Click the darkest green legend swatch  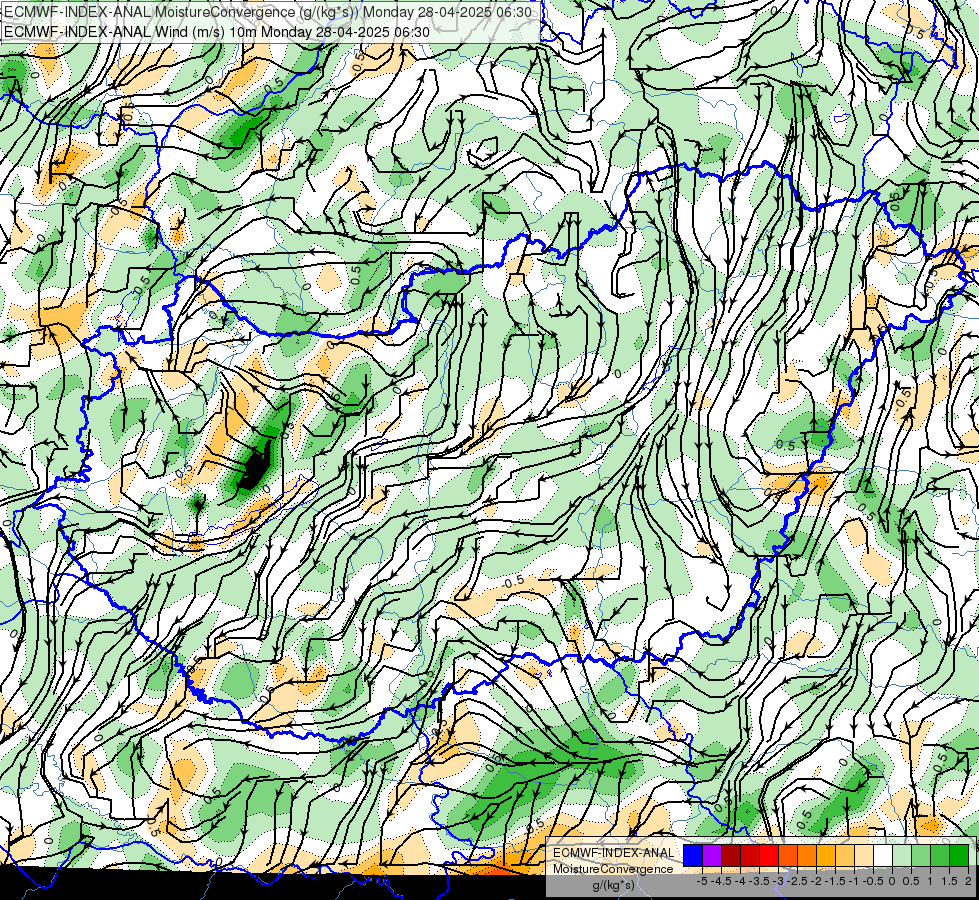coord(959,855)
